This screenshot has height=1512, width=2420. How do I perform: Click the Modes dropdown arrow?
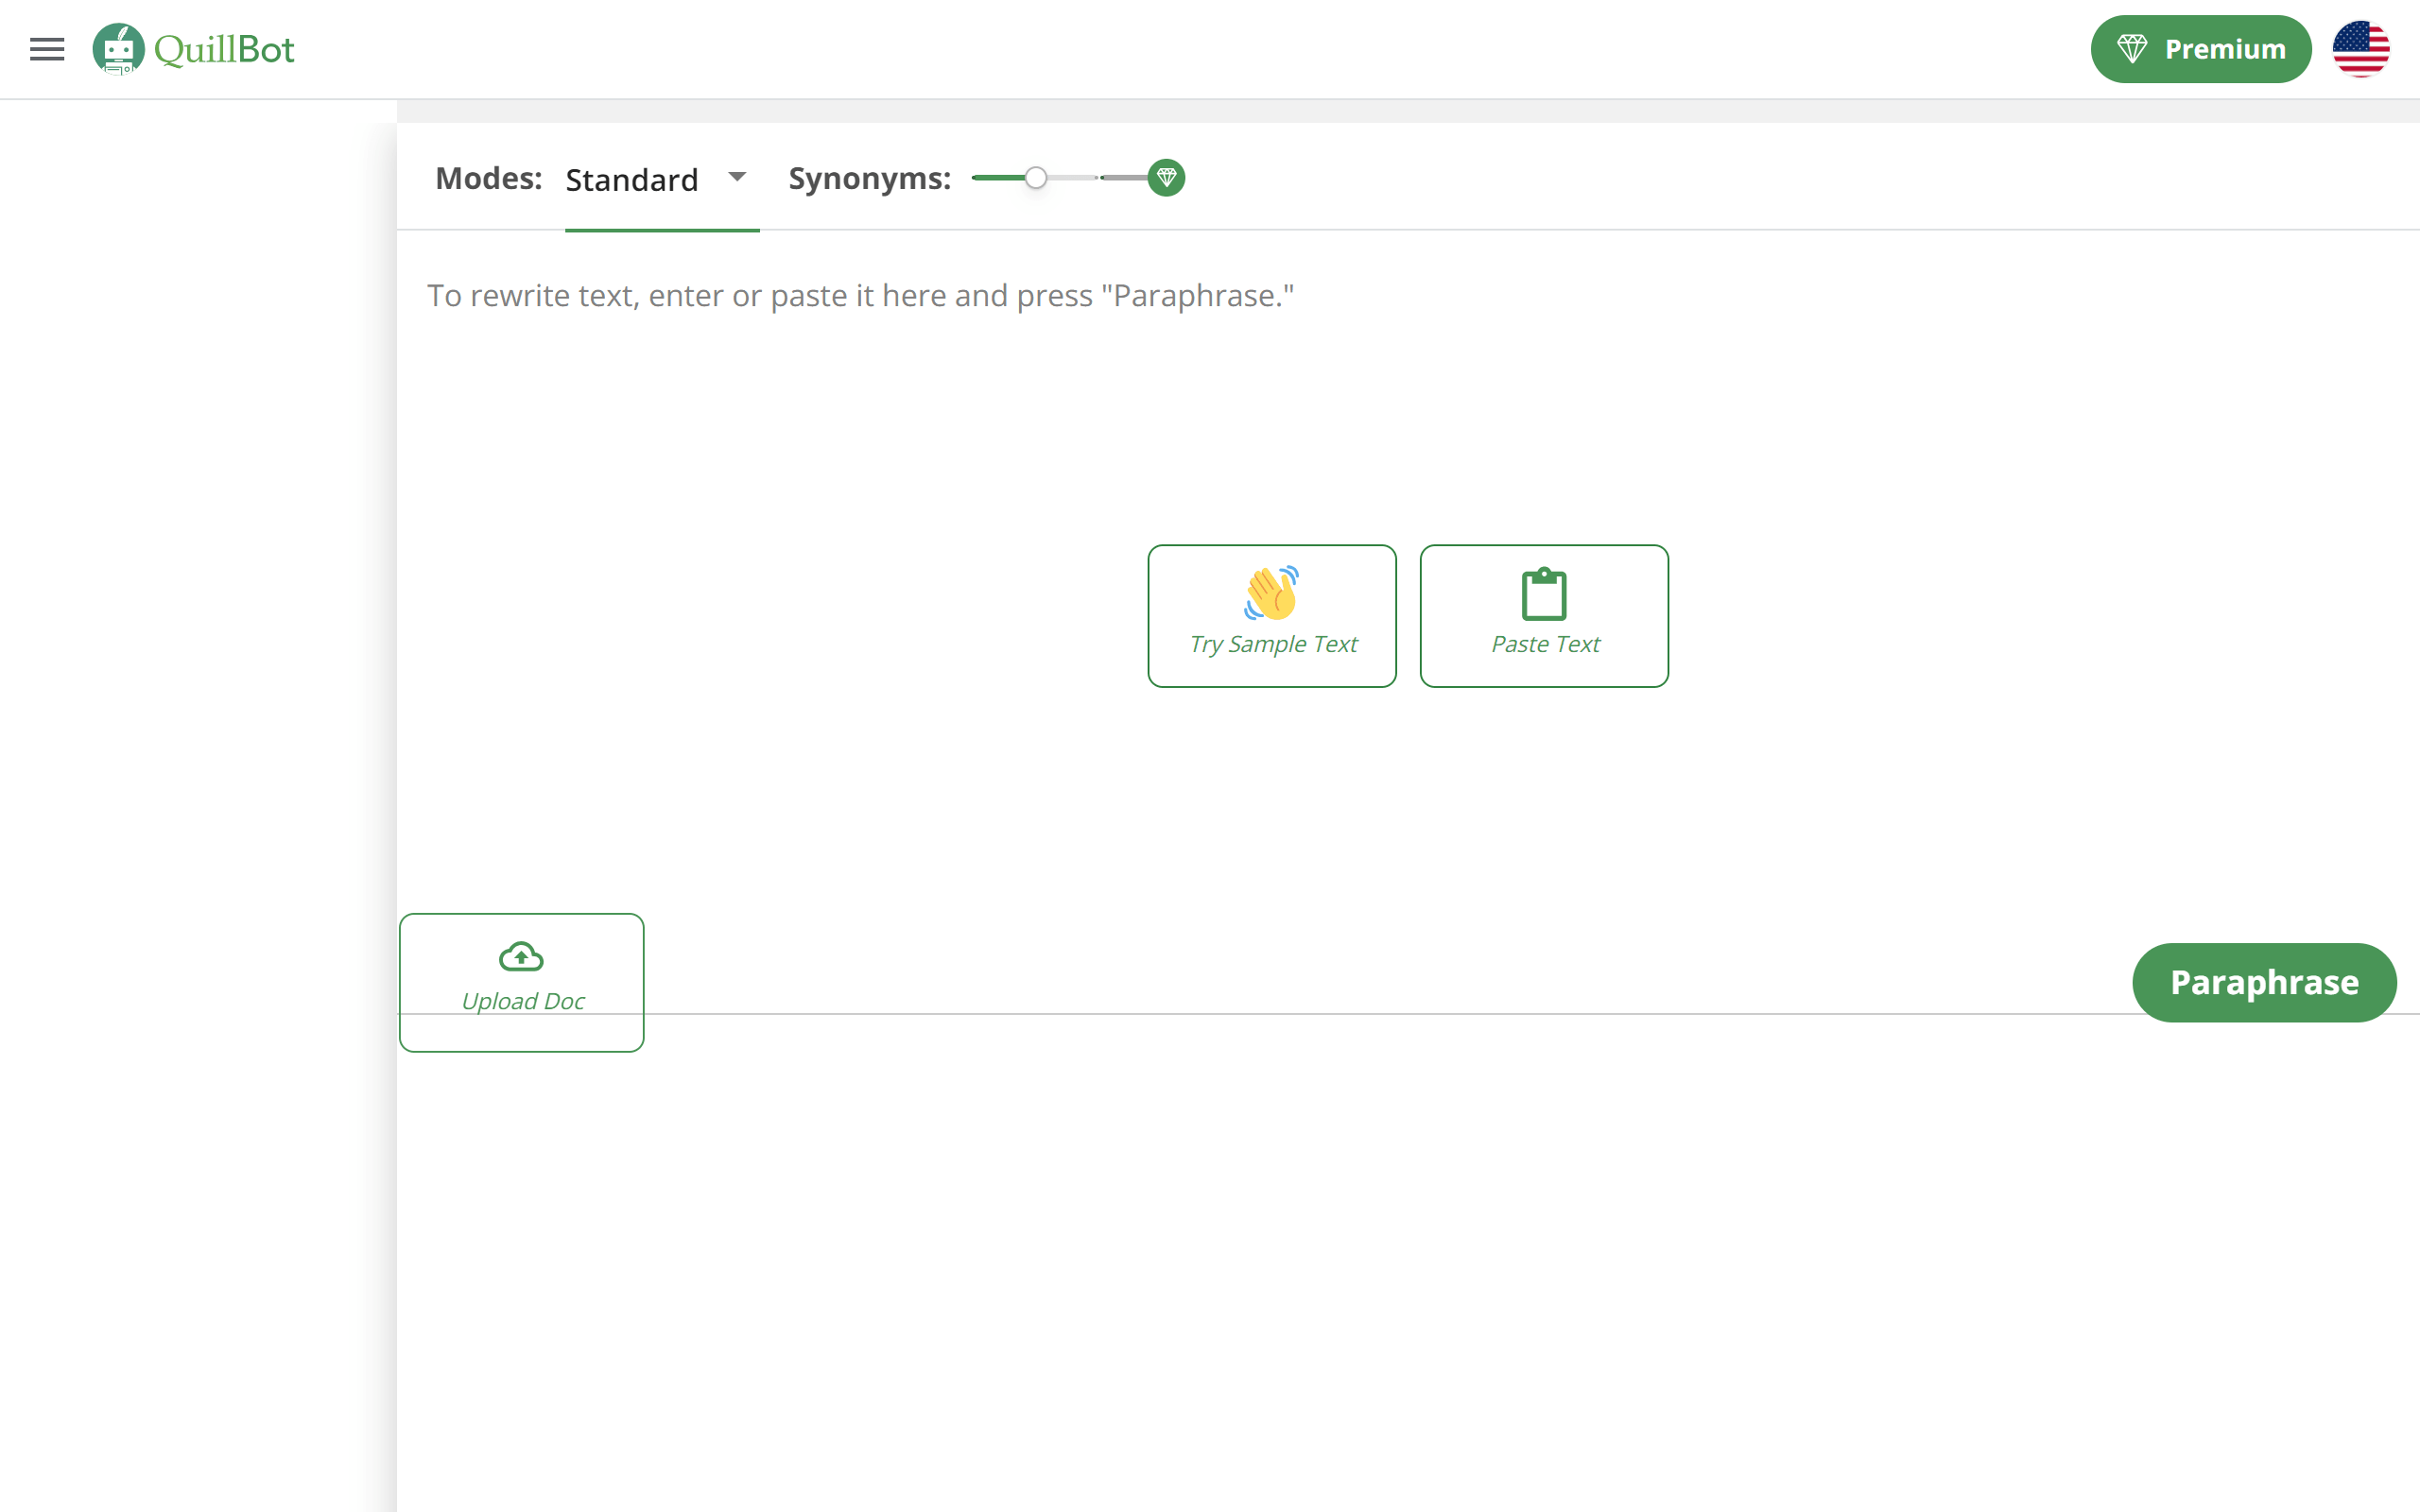[x=737, y=177]
